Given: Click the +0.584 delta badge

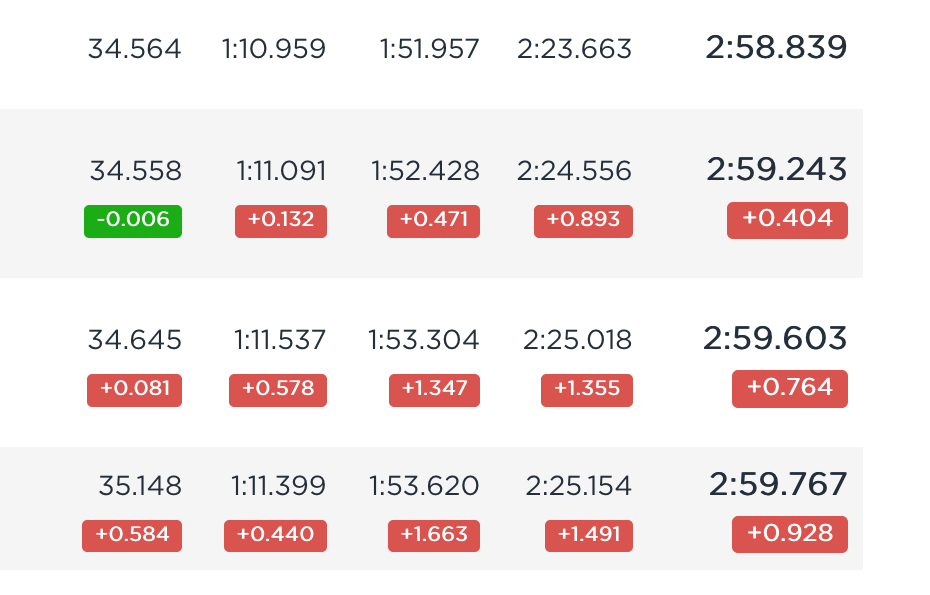Looking at the screenshot, I should point(132,536).
